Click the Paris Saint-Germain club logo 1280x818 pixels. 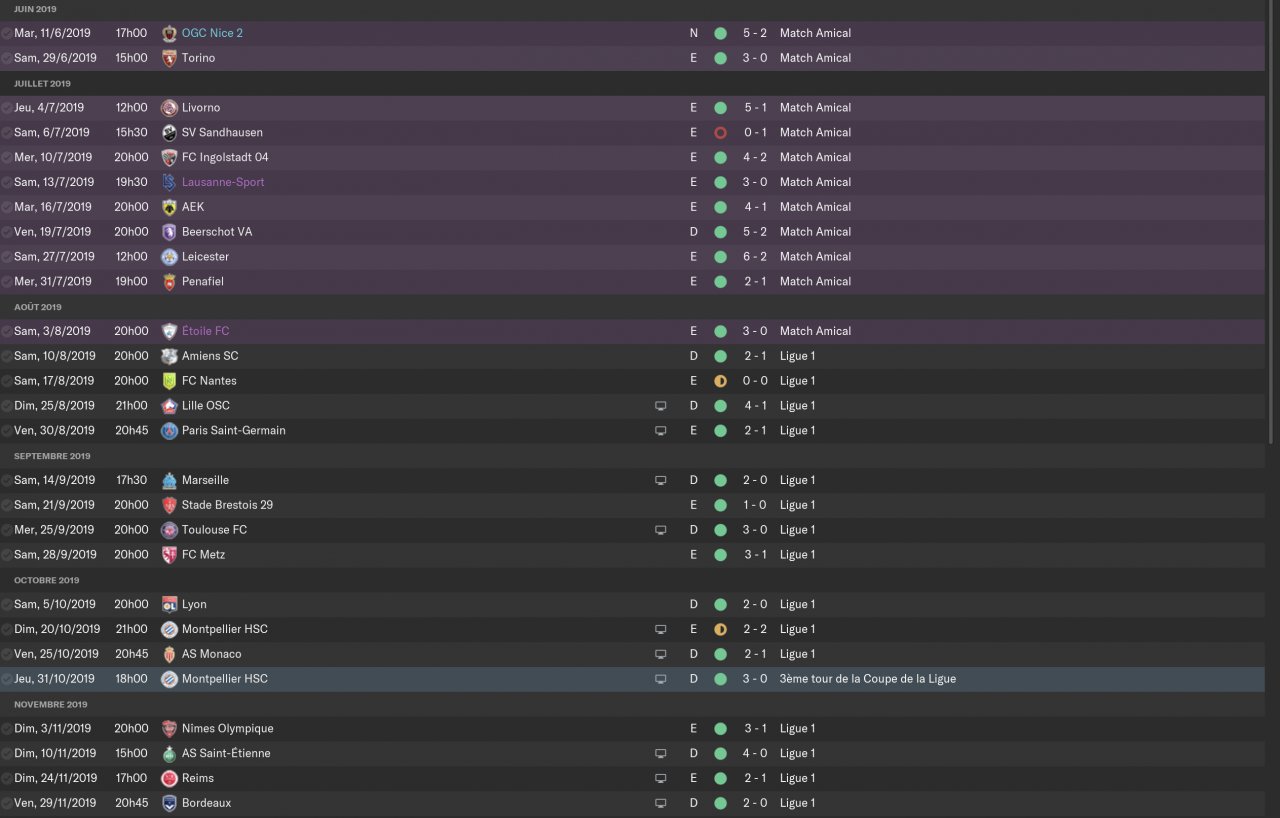[x=169, y=431]
